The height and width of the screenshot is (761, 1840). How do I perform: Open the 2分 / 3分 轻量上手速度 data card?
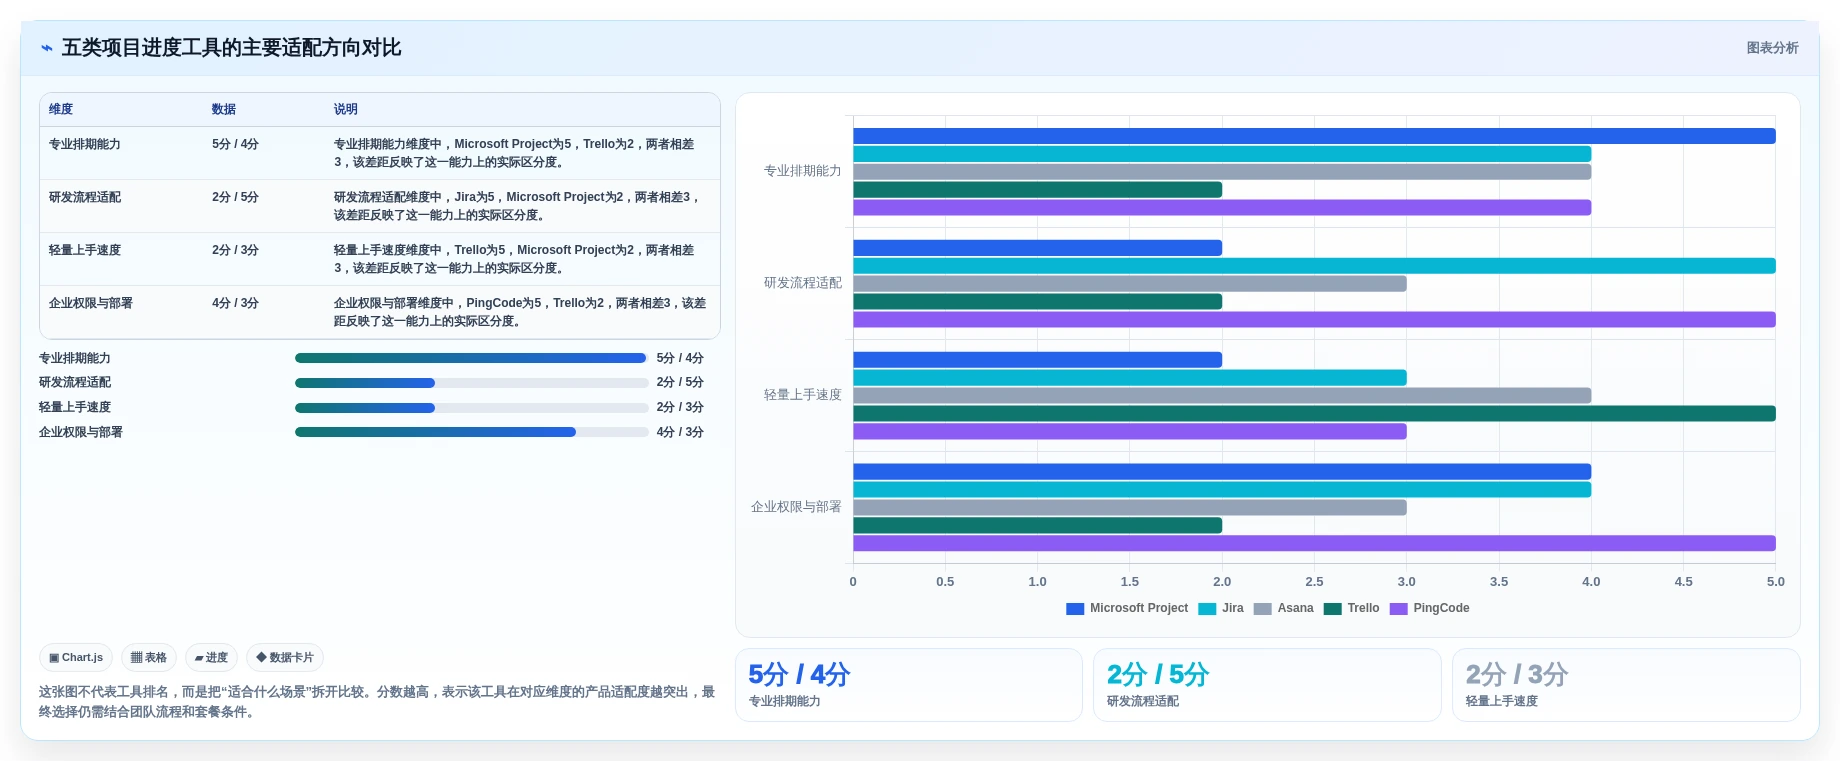[1626, 685]
